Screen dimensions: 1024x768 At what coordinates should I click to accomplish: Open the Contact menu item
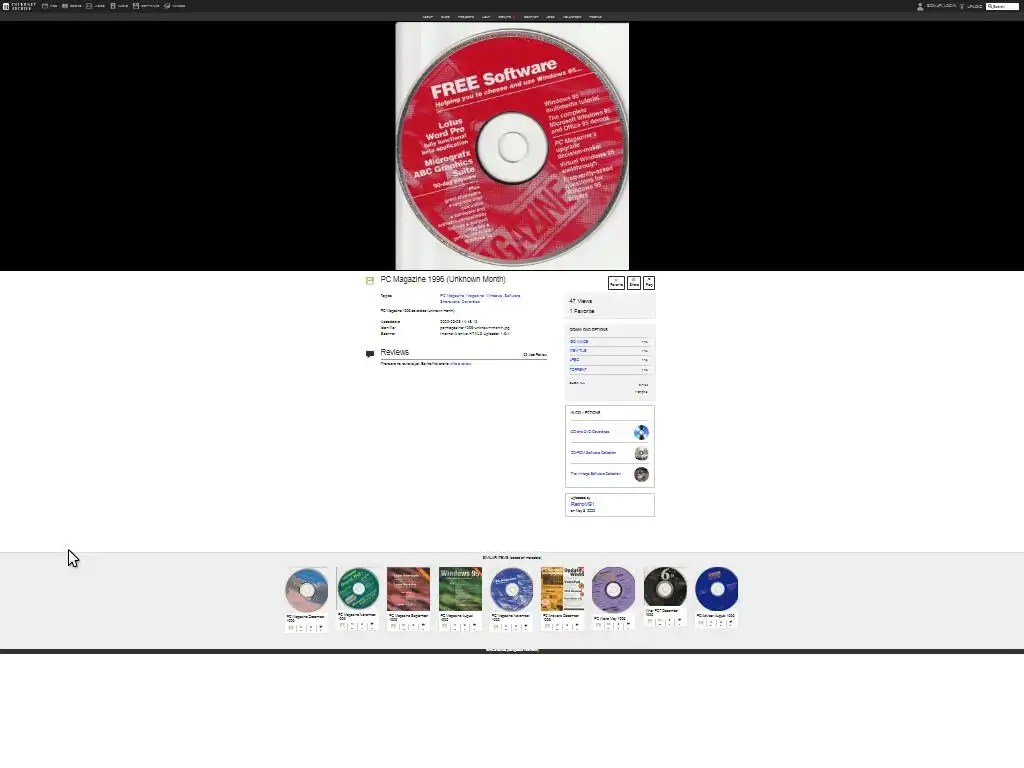[531, 17]
